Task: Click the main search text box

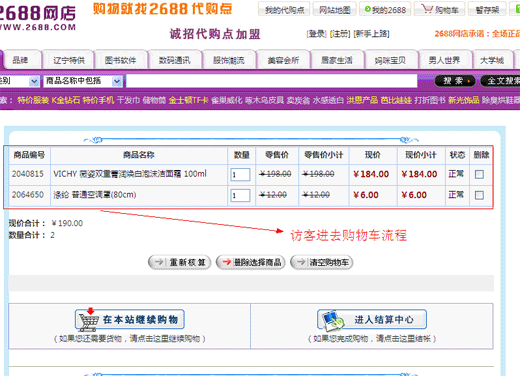Action: coord(272,81)
